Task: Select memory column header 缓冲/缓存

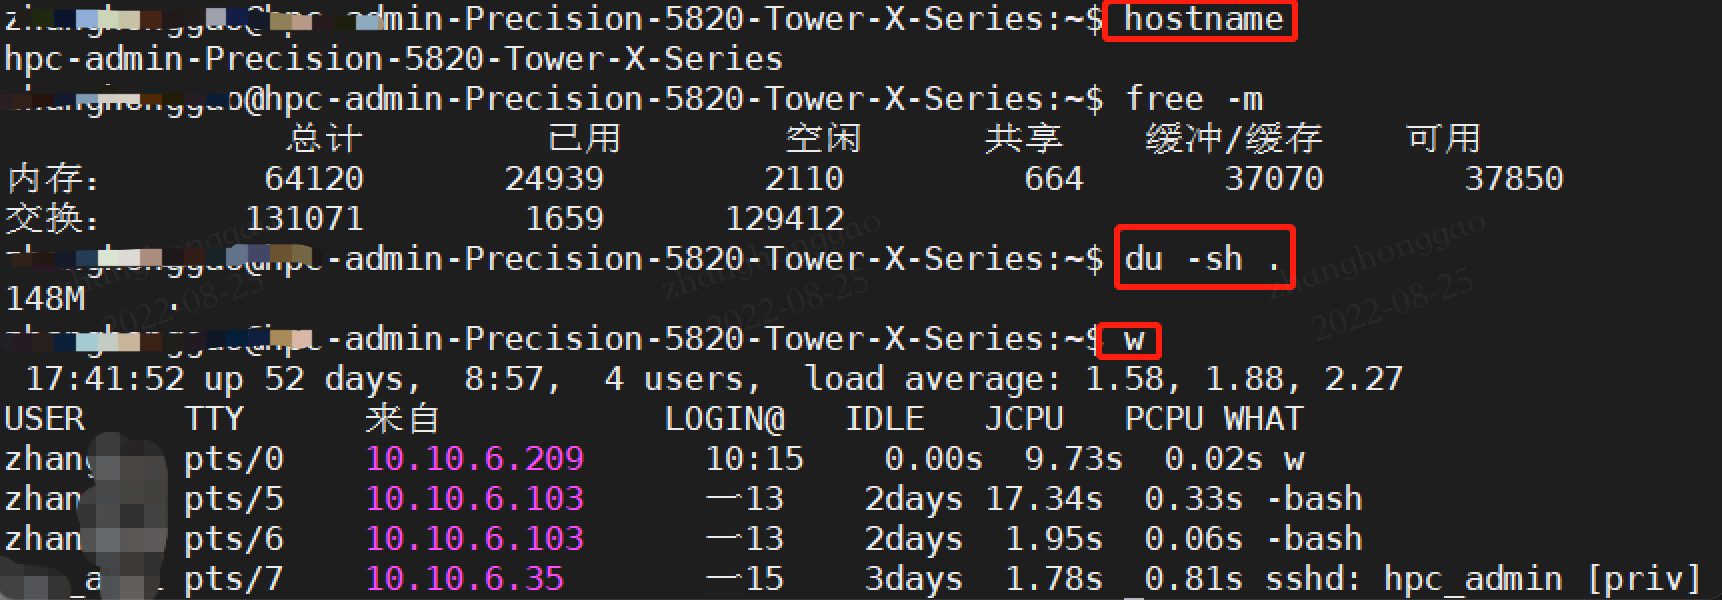Action: [x=1234, y=138]
